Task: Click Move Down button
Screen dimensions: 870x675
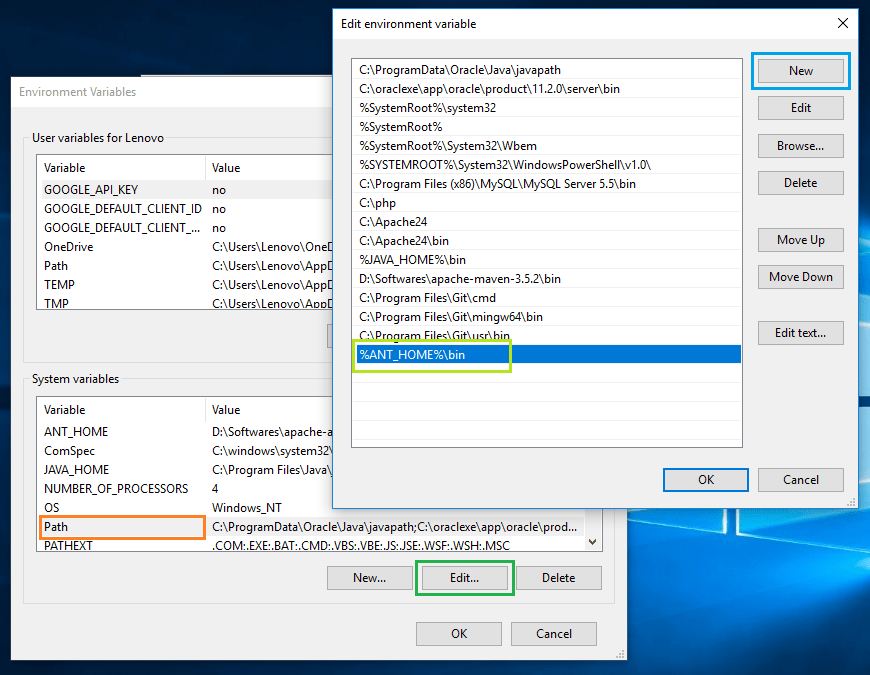Action: pyautogui.click(x=800, y=277)
